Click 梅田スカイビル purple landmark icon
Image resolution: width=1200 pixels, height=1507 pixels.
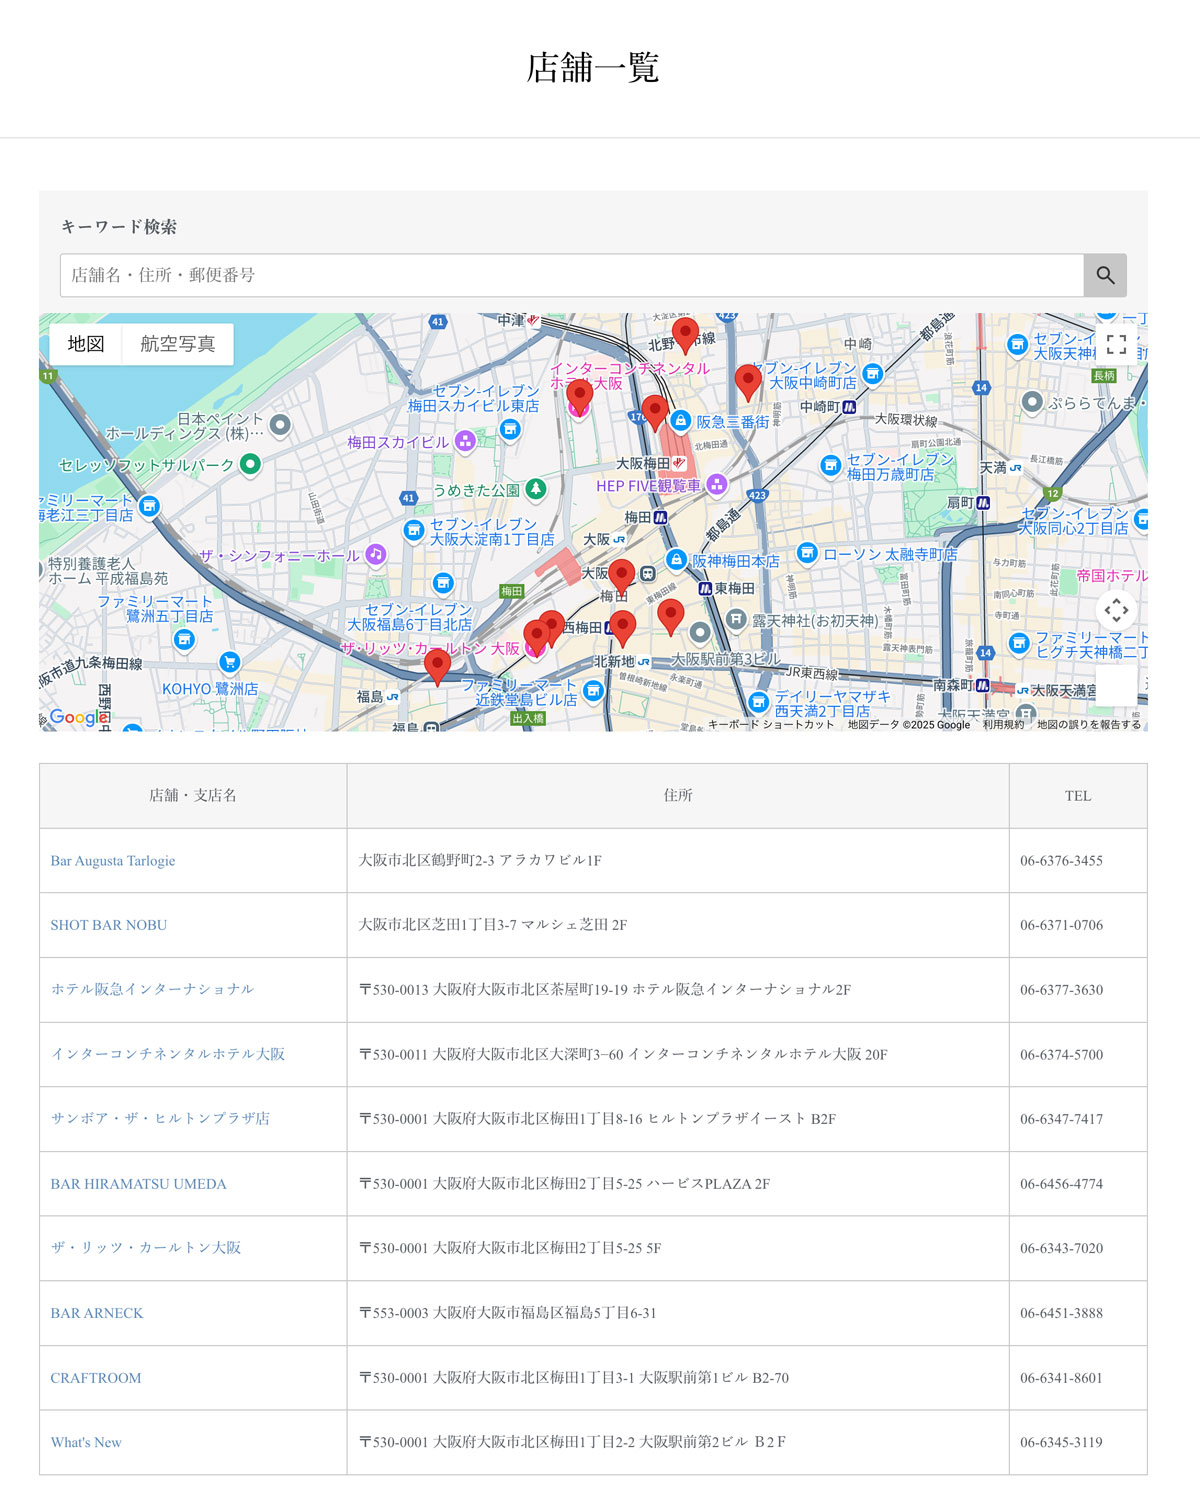465,441
